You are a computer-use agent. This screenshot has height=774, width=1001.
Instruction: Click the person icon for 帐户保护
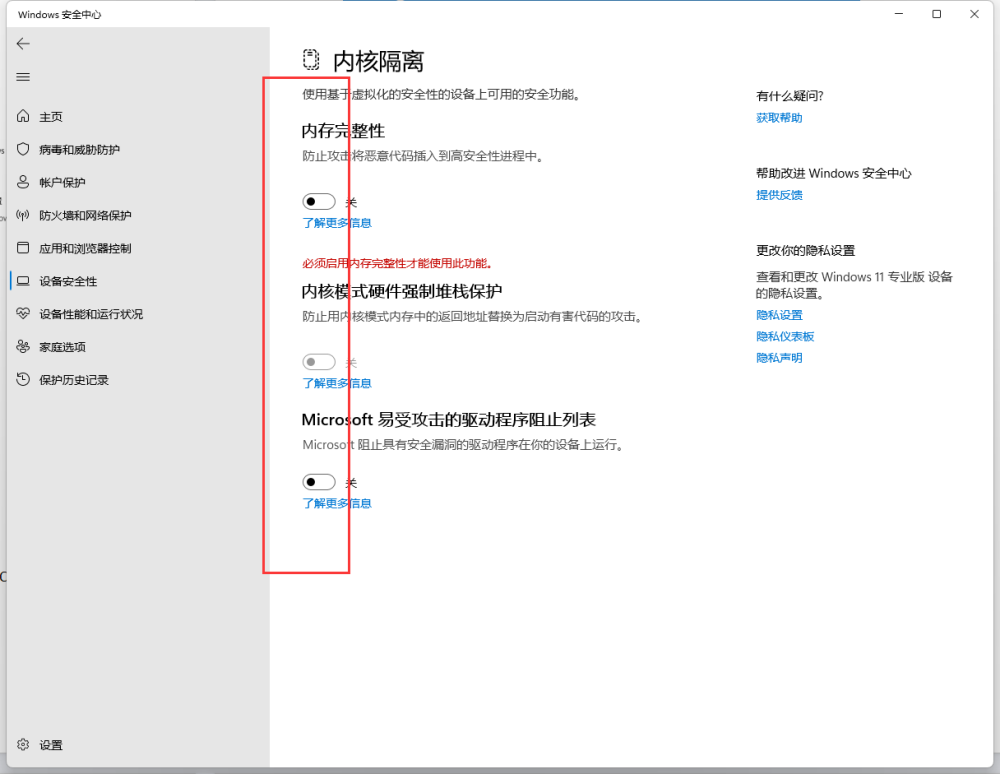pyautogui.click(x=24, y=182)
